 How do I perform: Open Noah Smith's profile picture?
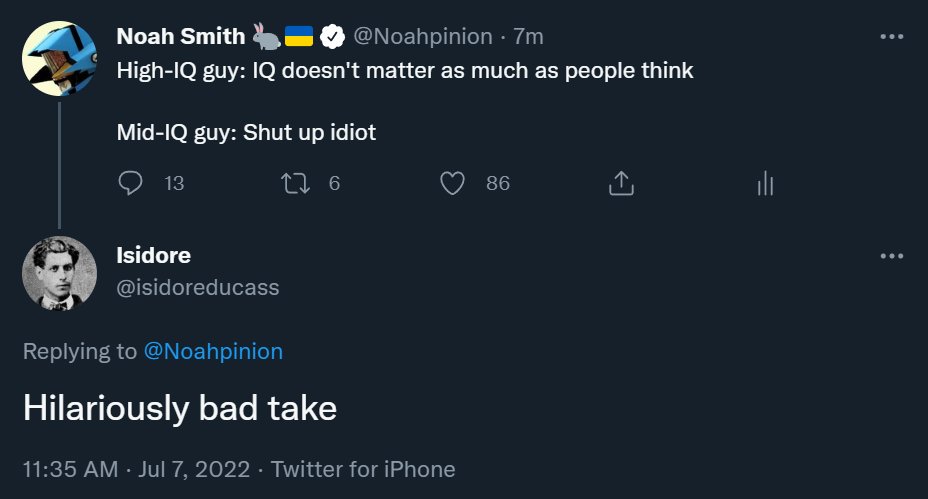(59, 58)
